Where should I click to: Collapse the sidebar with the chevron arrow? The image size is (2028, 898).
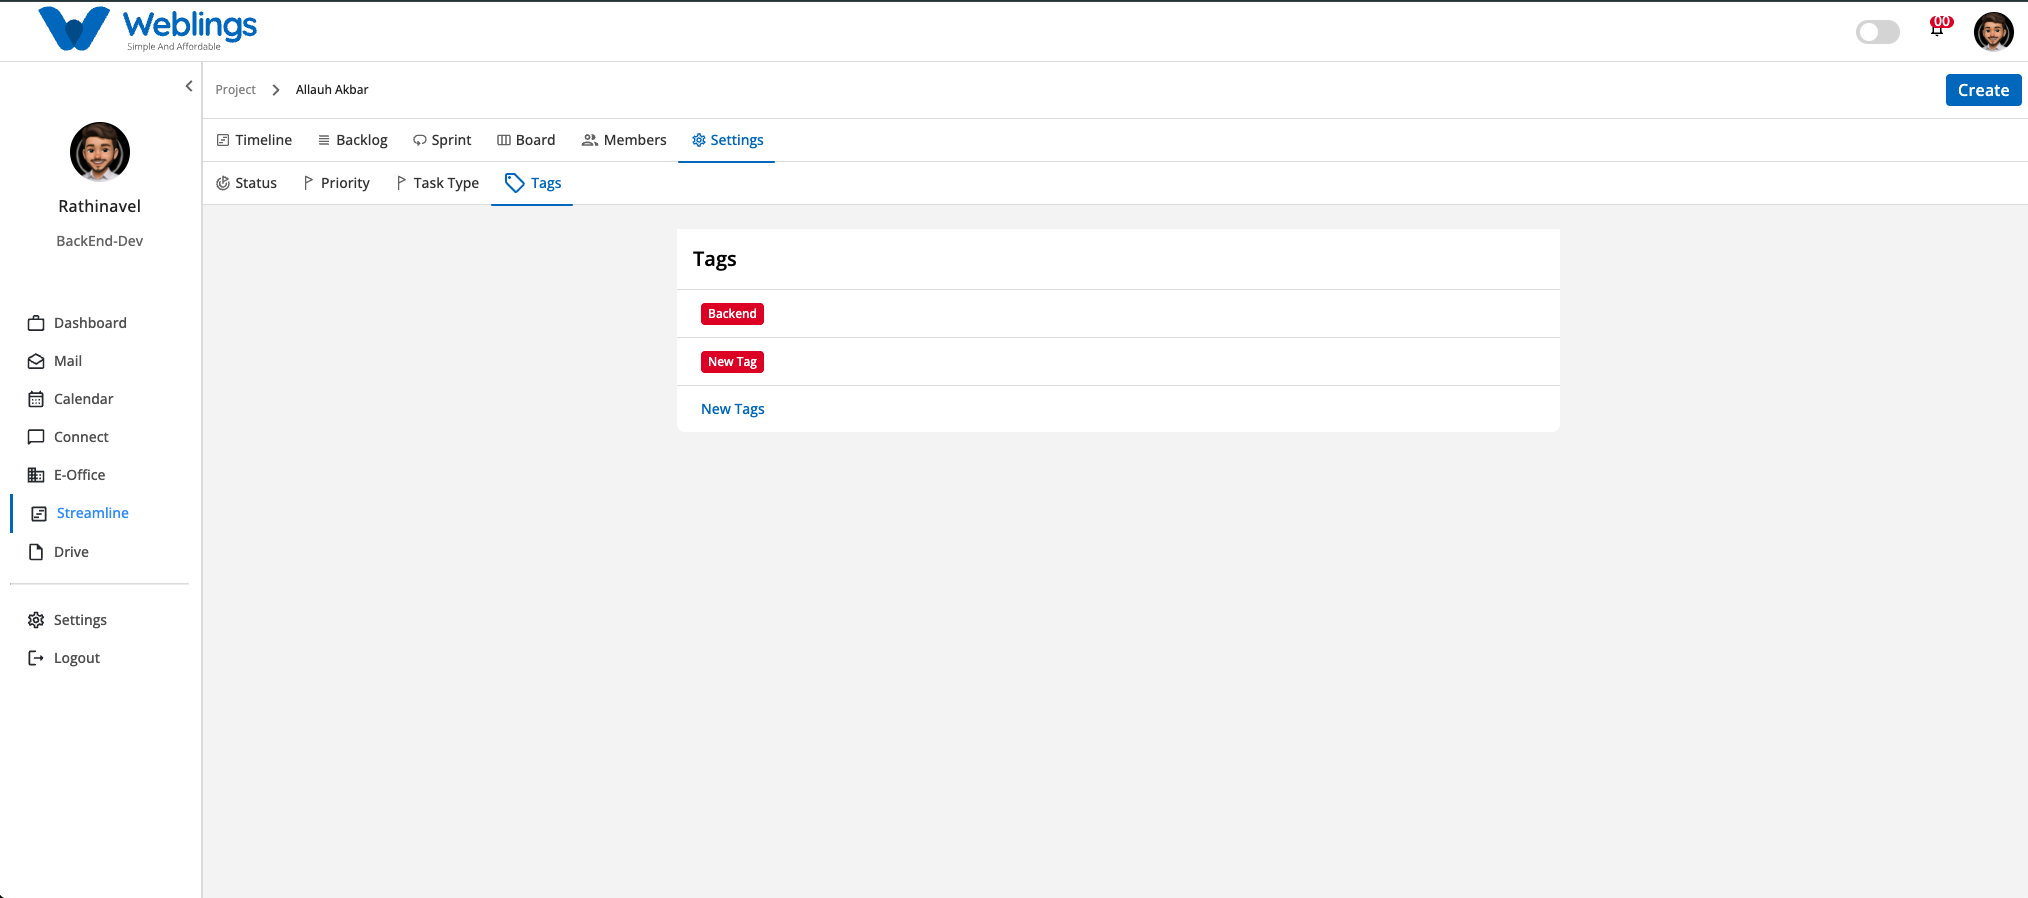coord(189,86)
